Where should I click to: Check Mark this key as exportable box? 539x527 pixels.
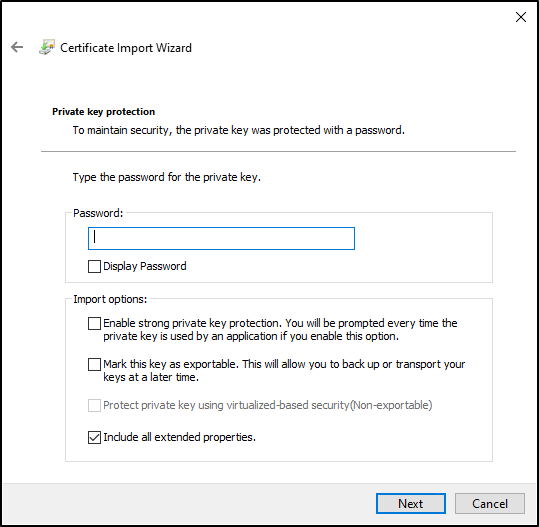(x=94, y=364)
